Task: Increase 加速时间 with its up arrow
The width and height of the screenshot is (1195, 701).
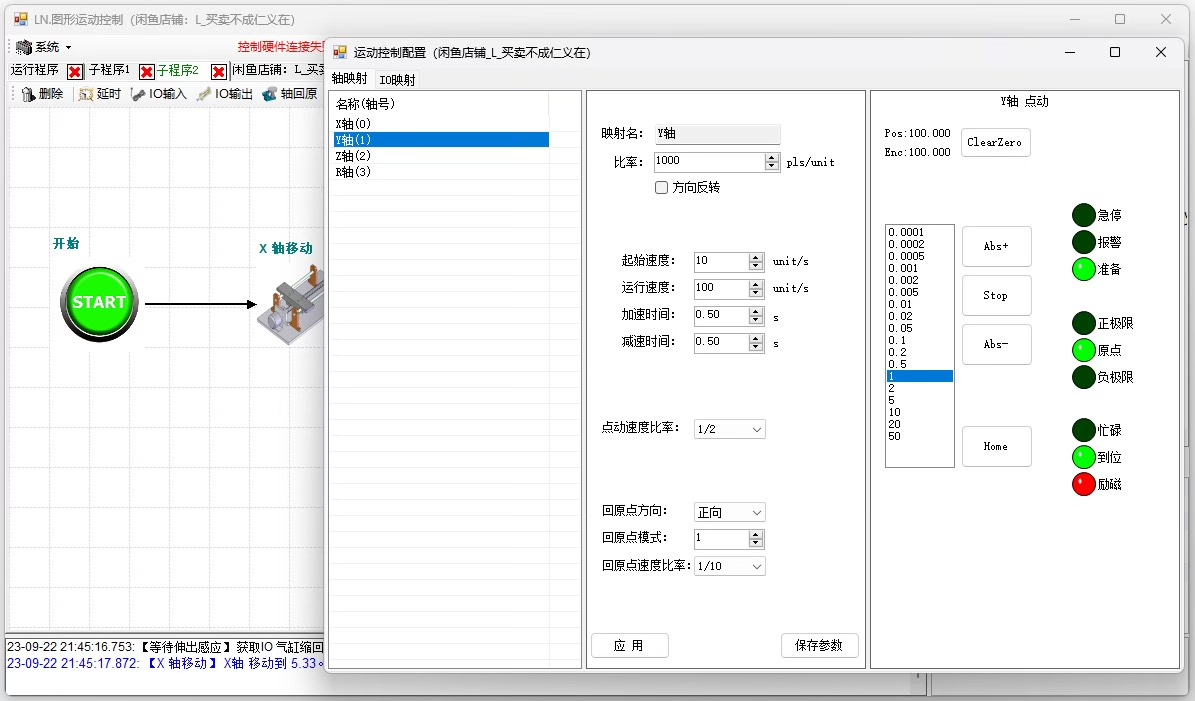Action: [755, 311]
